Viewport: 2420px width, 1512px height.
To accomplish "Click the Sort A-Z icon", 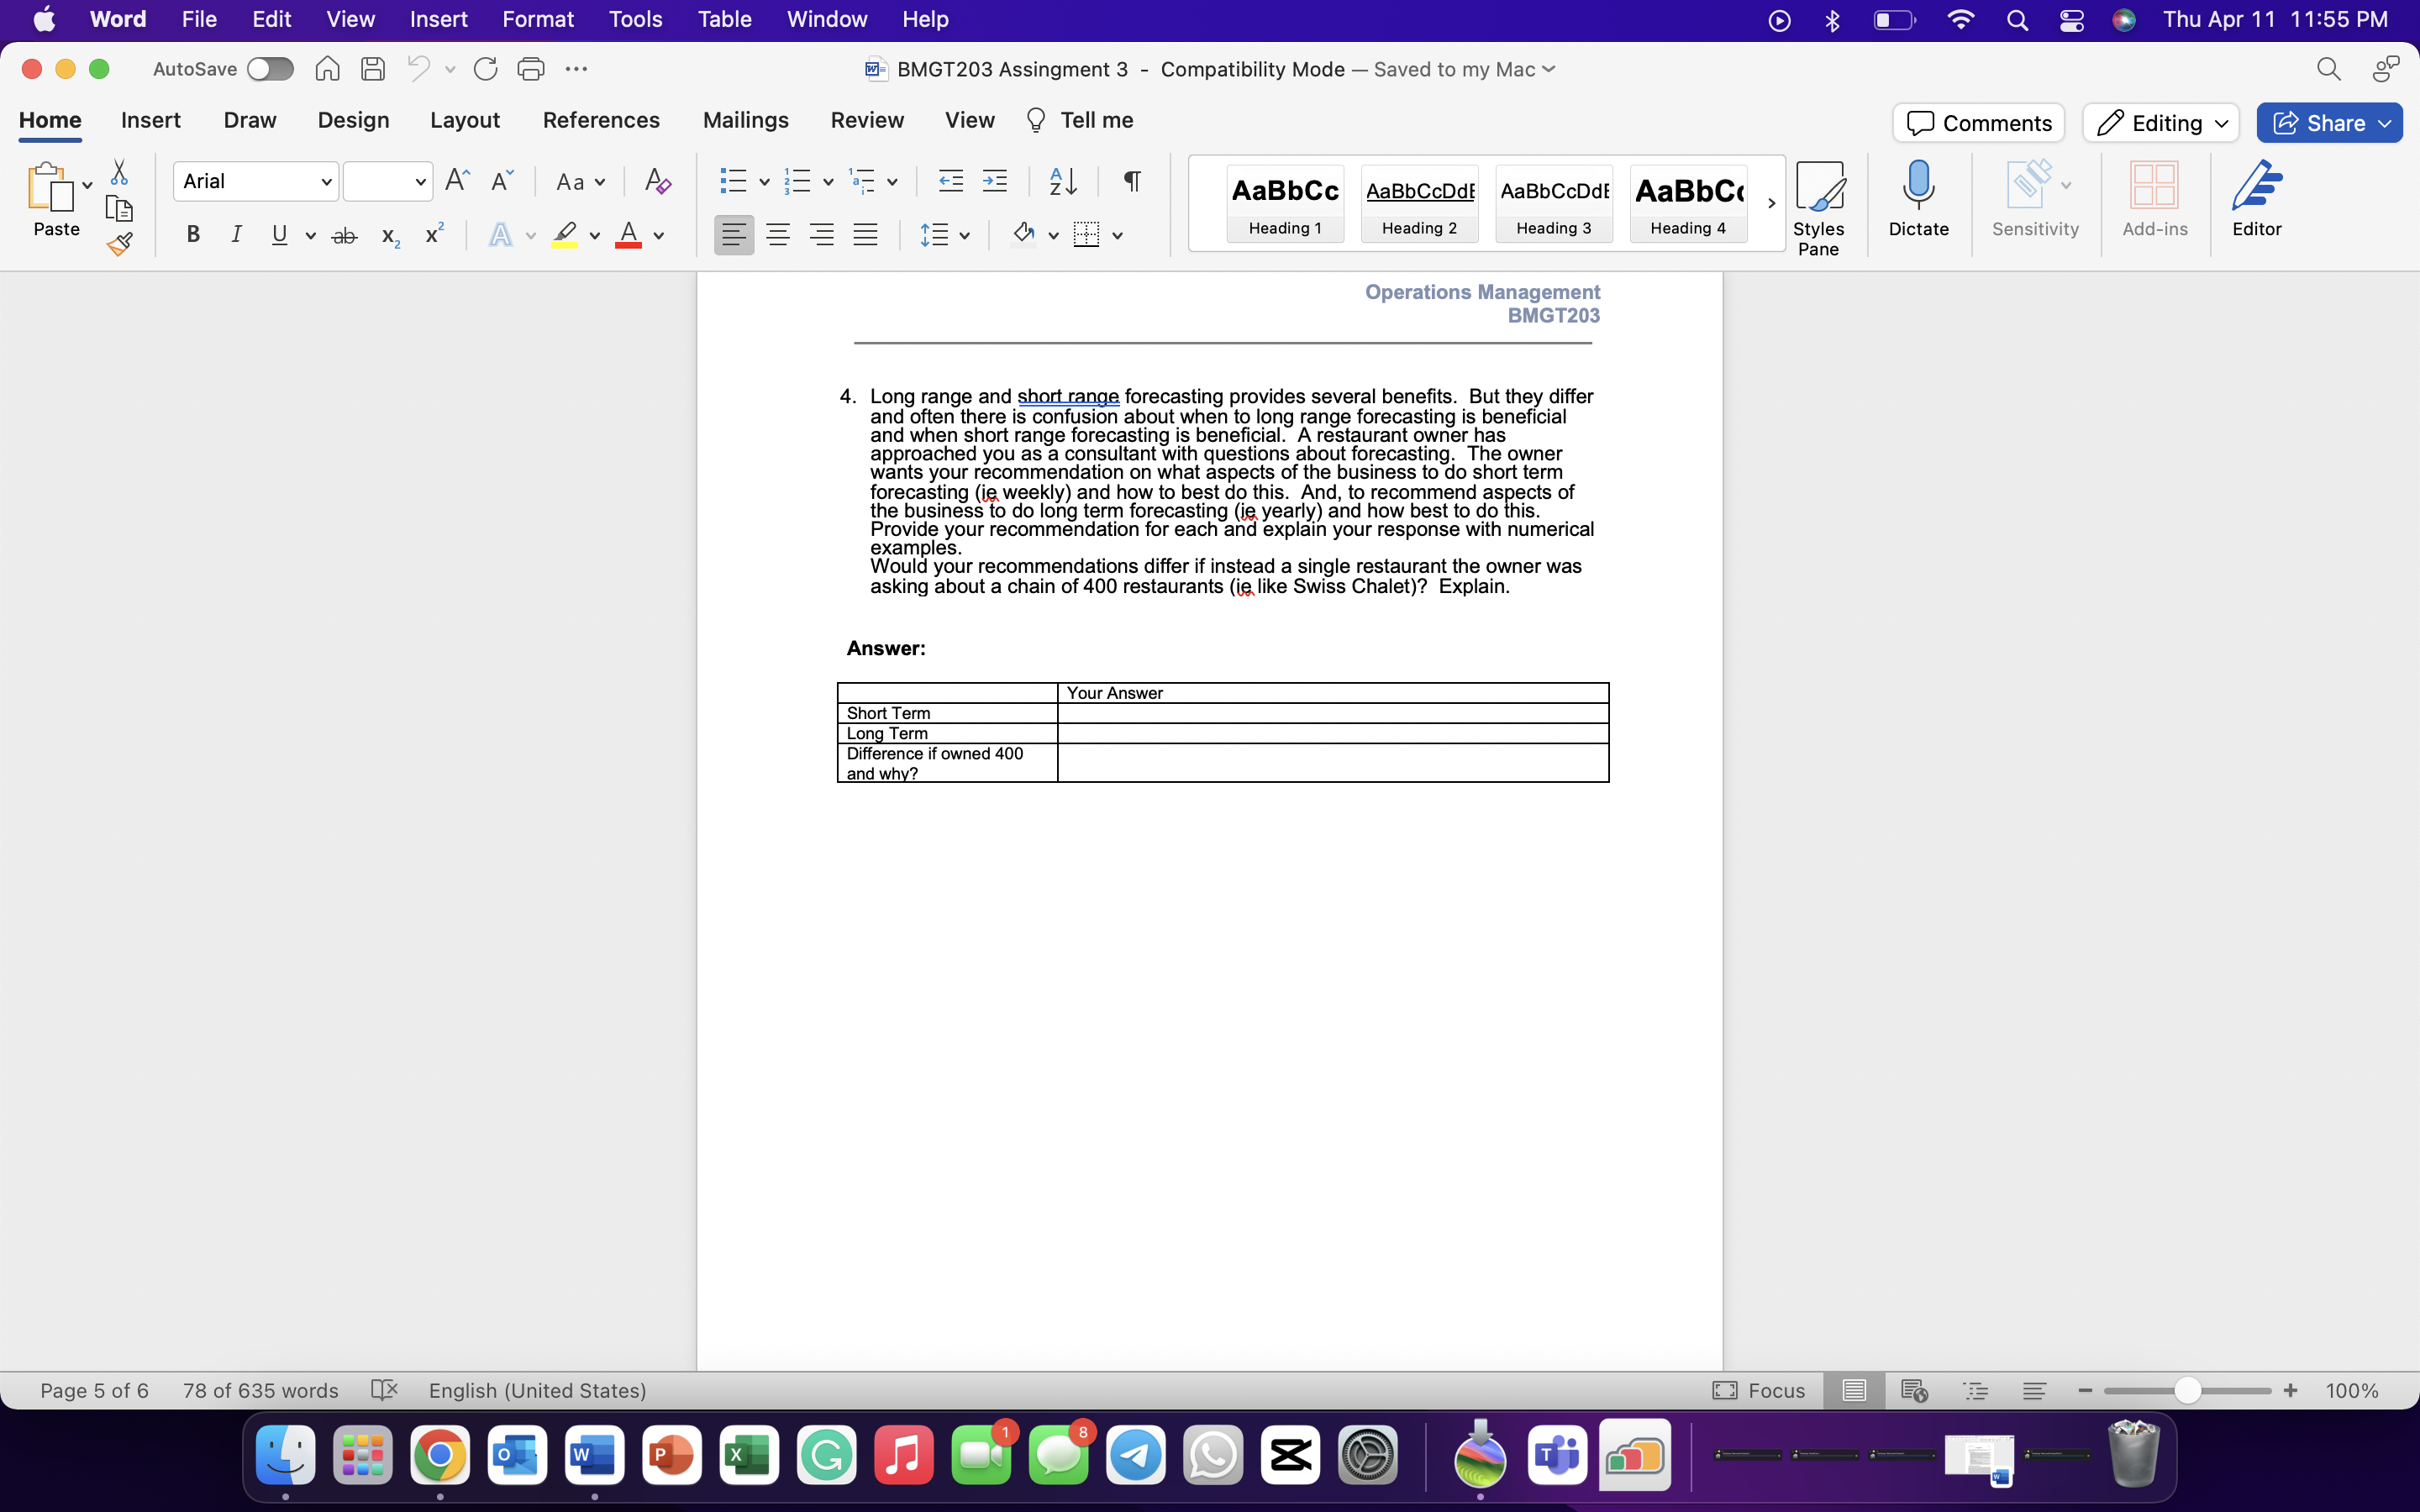I will pos(1062,181).
